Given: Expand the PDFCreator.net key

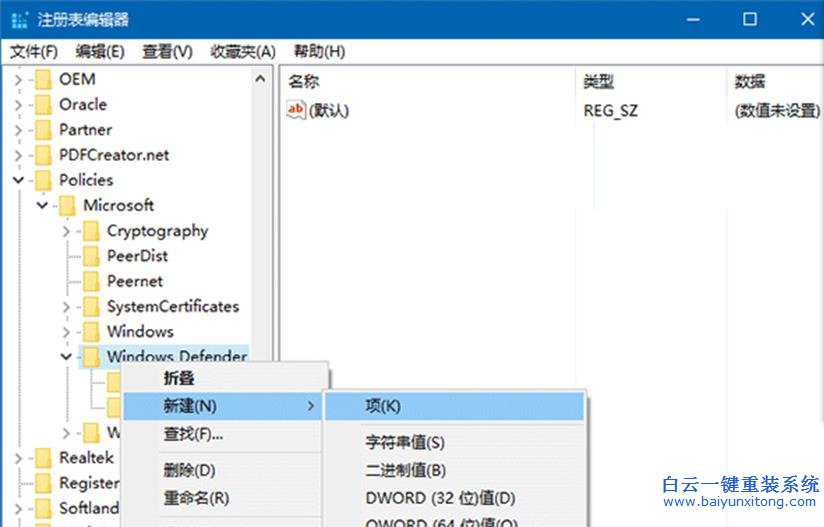Looking at the screenshot, I should click(18, 155).
